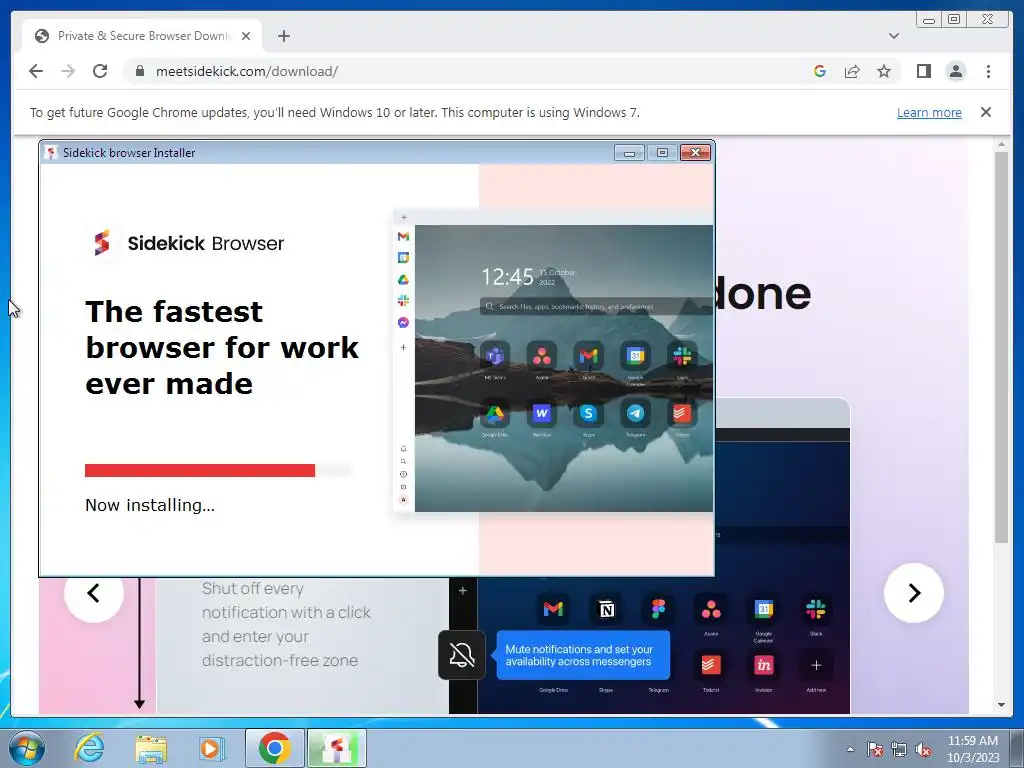This screenshot has height=768, width=1024.
Task: Click the padlock site info icon
Action: [x=139, y=71]
